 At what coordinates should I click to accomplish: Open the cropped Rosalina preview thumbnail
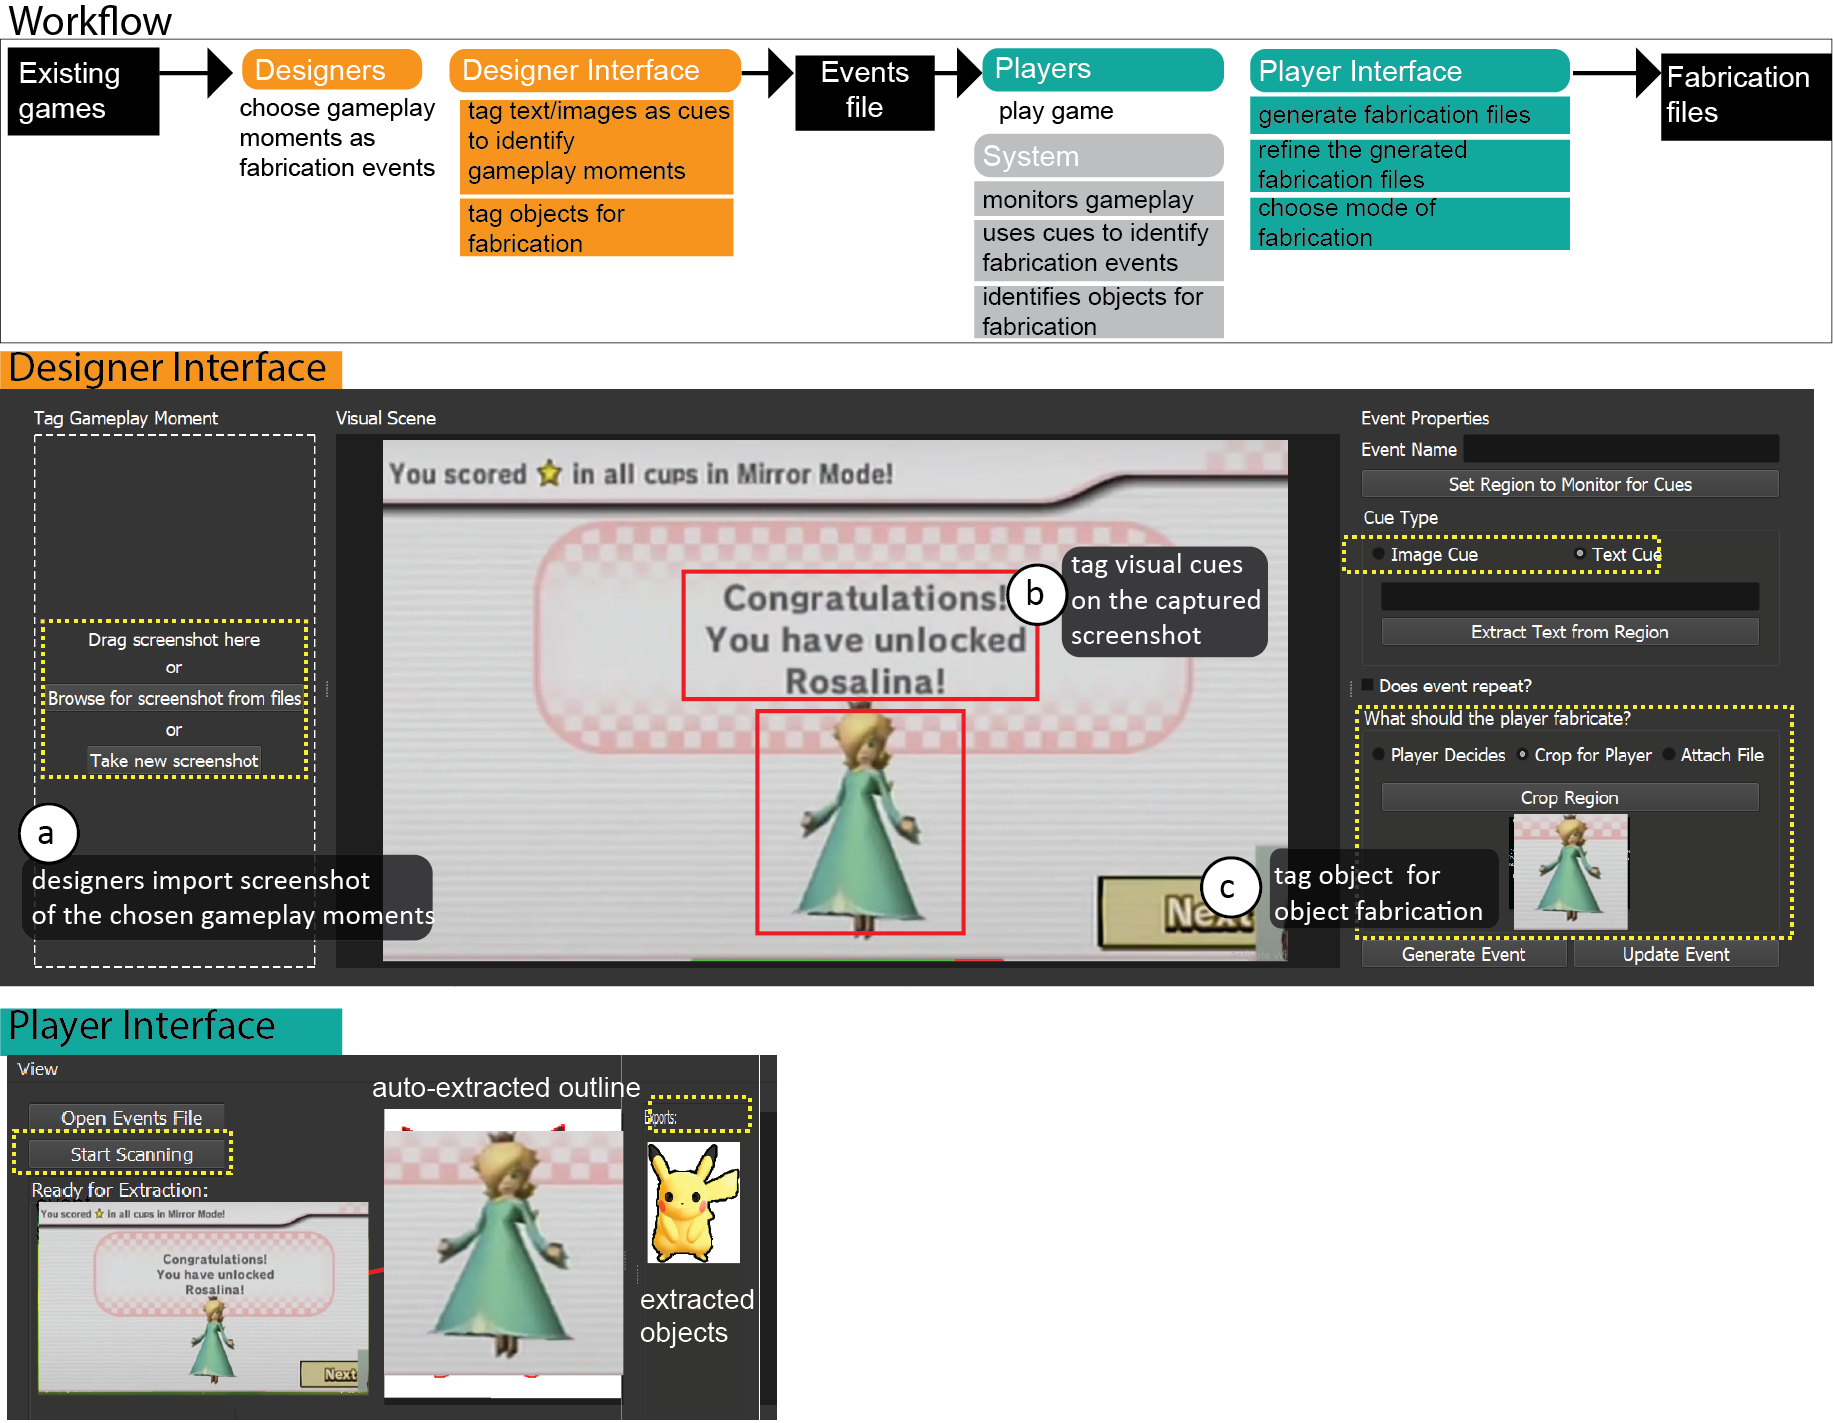coord(1570,872)
